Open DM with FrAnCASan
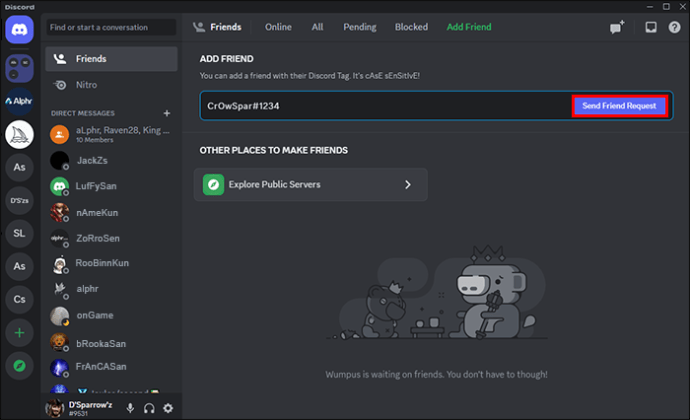Screen dimensions: 690x420 (x=111, y=367)
